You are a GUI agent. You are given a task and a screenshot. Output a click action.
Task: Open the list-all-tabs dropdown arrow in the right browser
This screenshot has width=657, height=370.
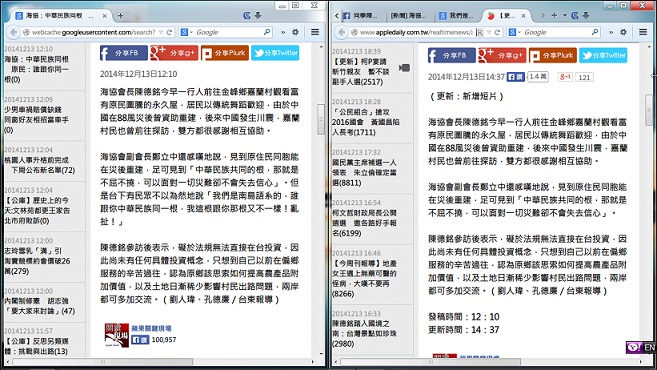[x=564, y=16]
